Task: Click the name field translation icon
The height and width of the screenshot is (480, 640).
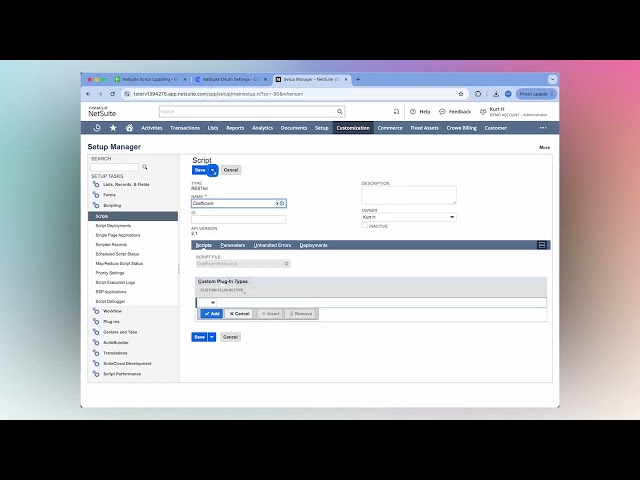Action: click(282, 203)
